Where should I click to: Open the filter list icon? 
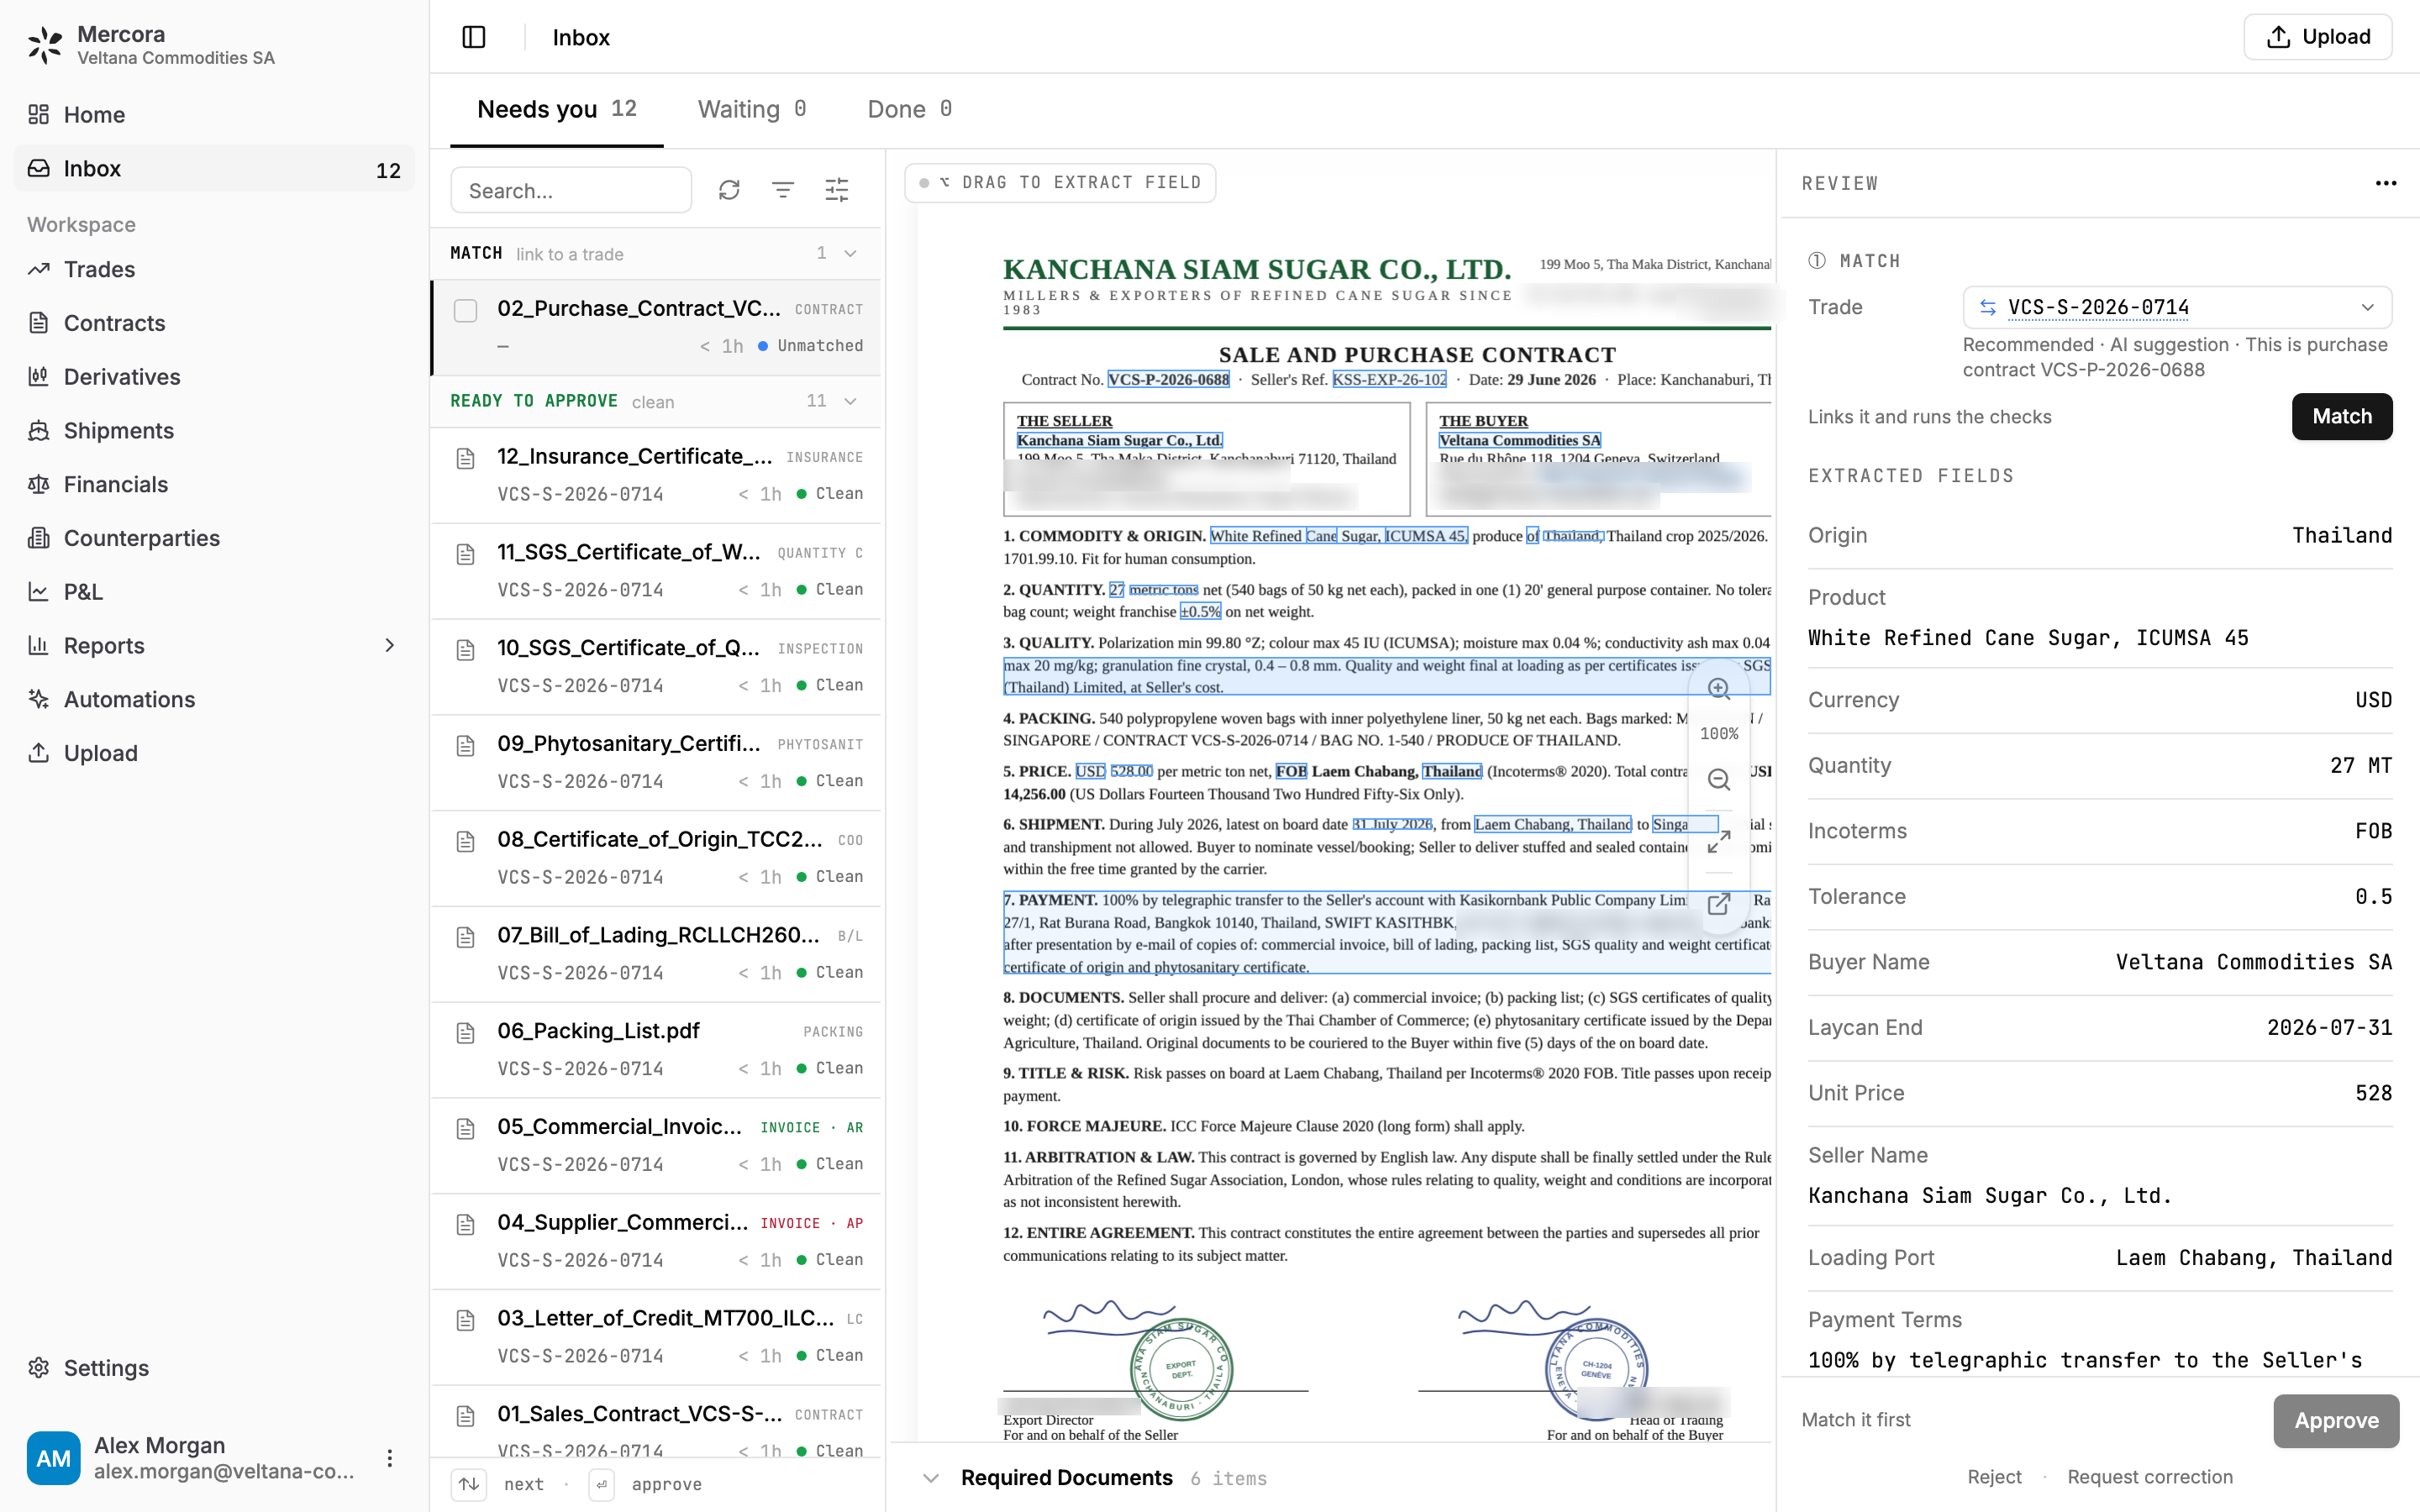click(x=783, y=190)
